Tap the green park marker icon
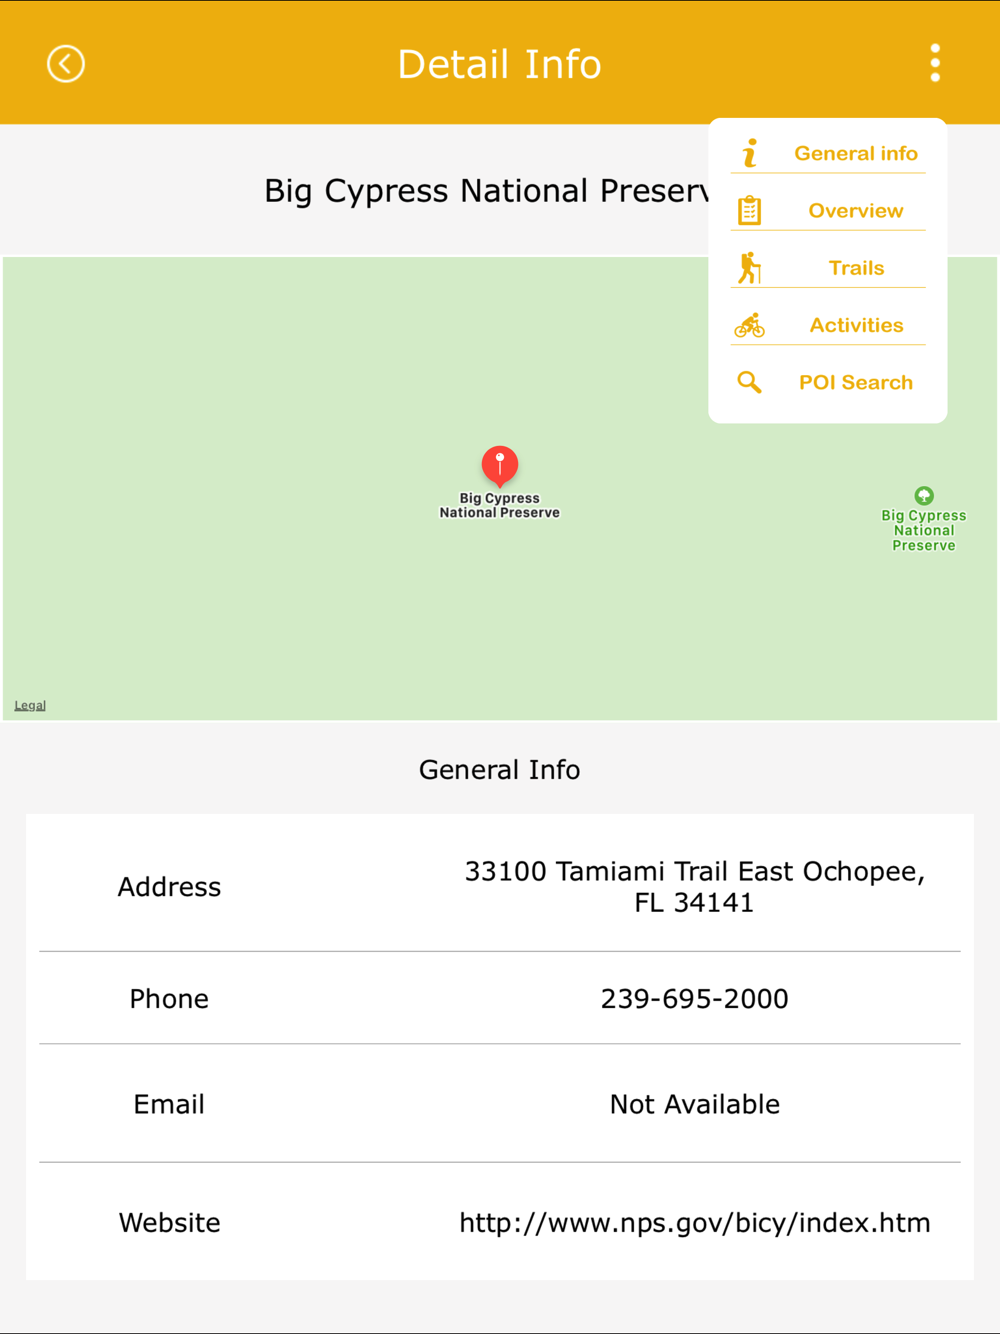1000x1334 pixels. pyautogui.click(x=924, y=495)
